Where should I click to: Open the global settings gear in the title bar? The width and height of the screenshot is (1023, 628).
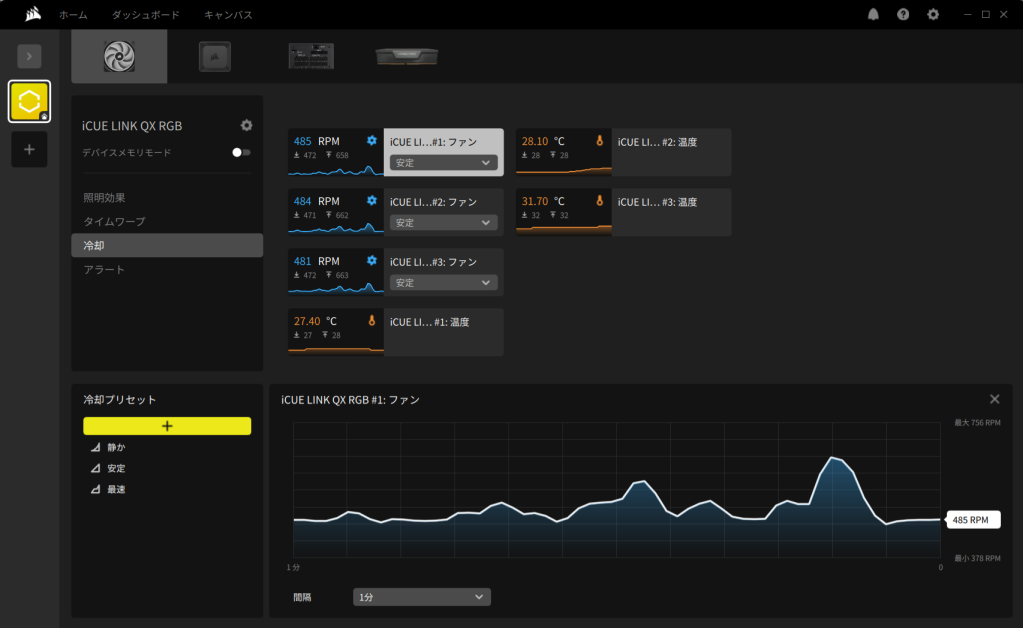coord(933,14)
